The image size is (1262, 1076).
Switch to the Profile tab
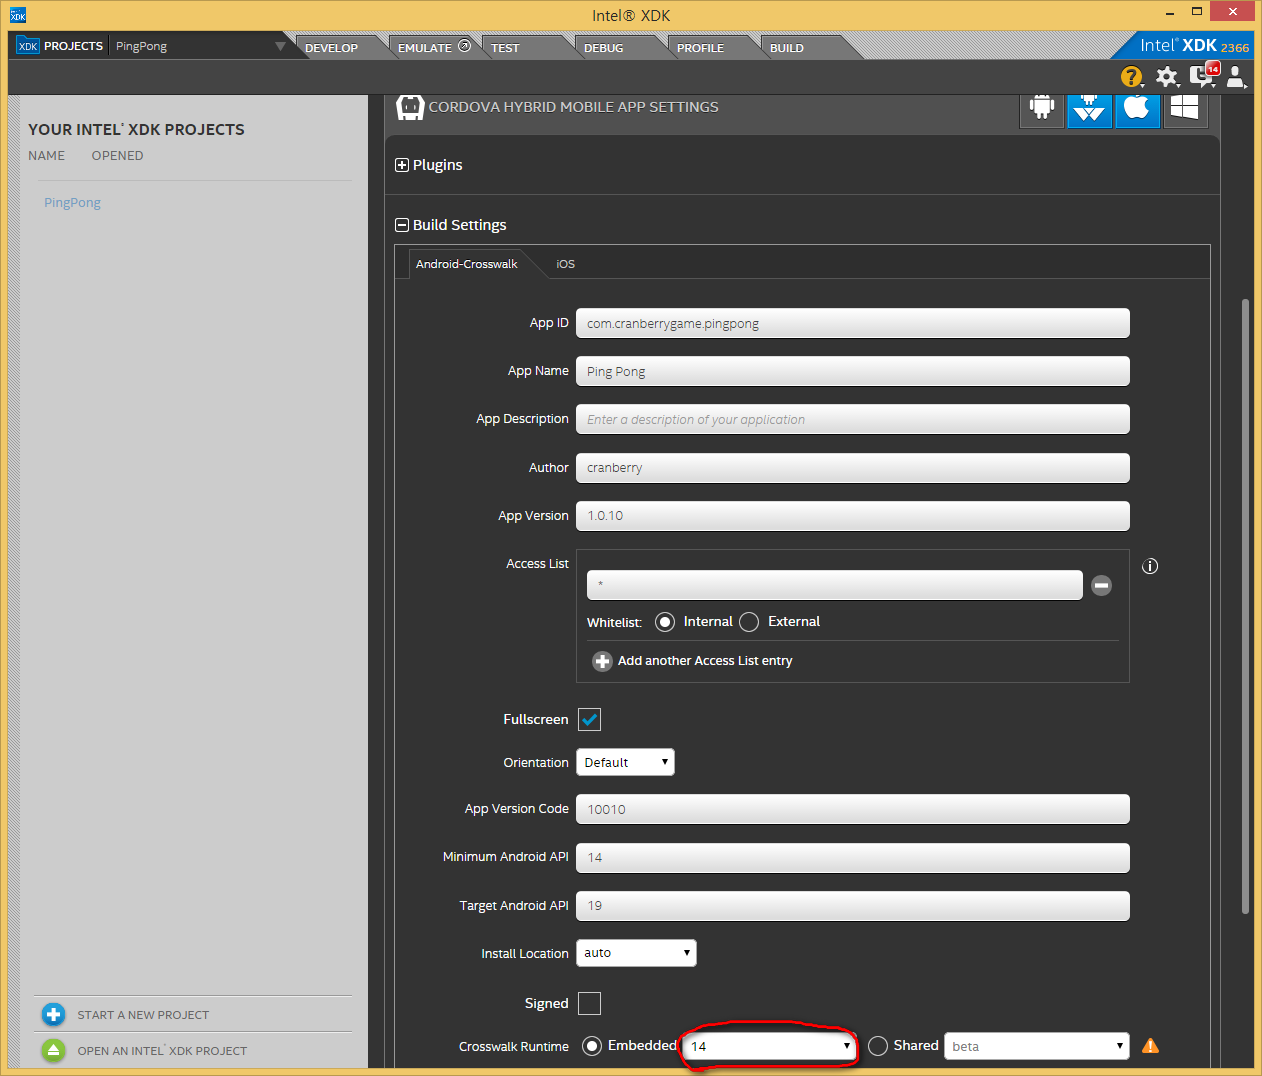point(700,48)
